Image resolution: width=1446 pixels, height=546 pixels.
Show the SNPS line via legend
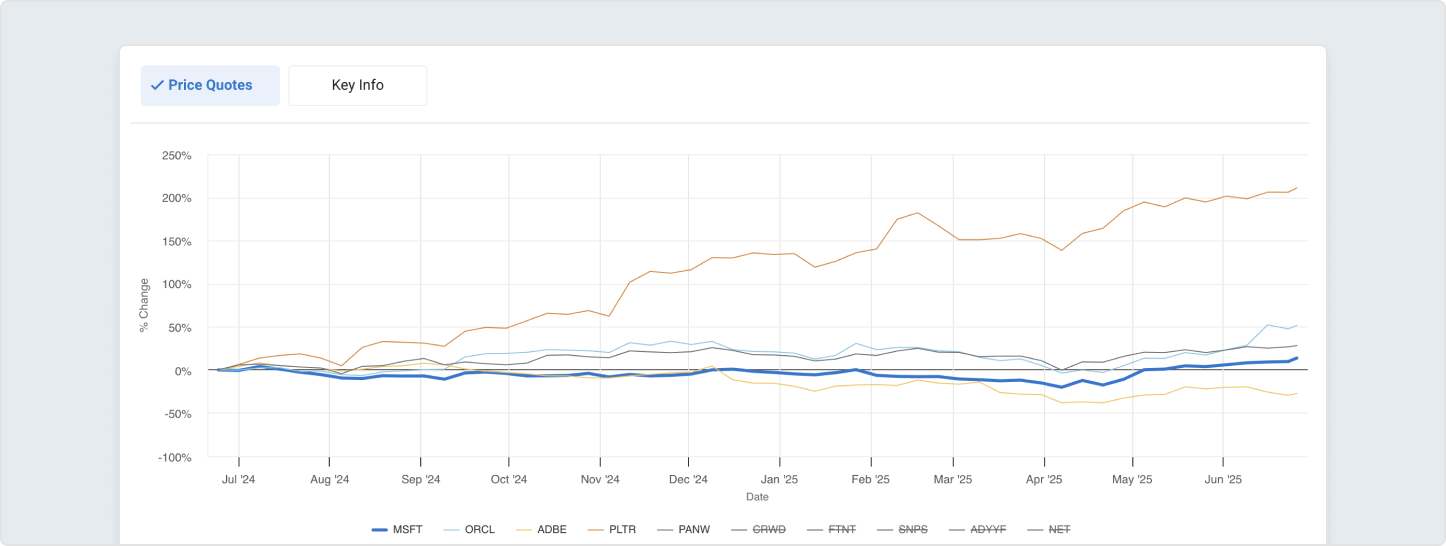[913, 529]
